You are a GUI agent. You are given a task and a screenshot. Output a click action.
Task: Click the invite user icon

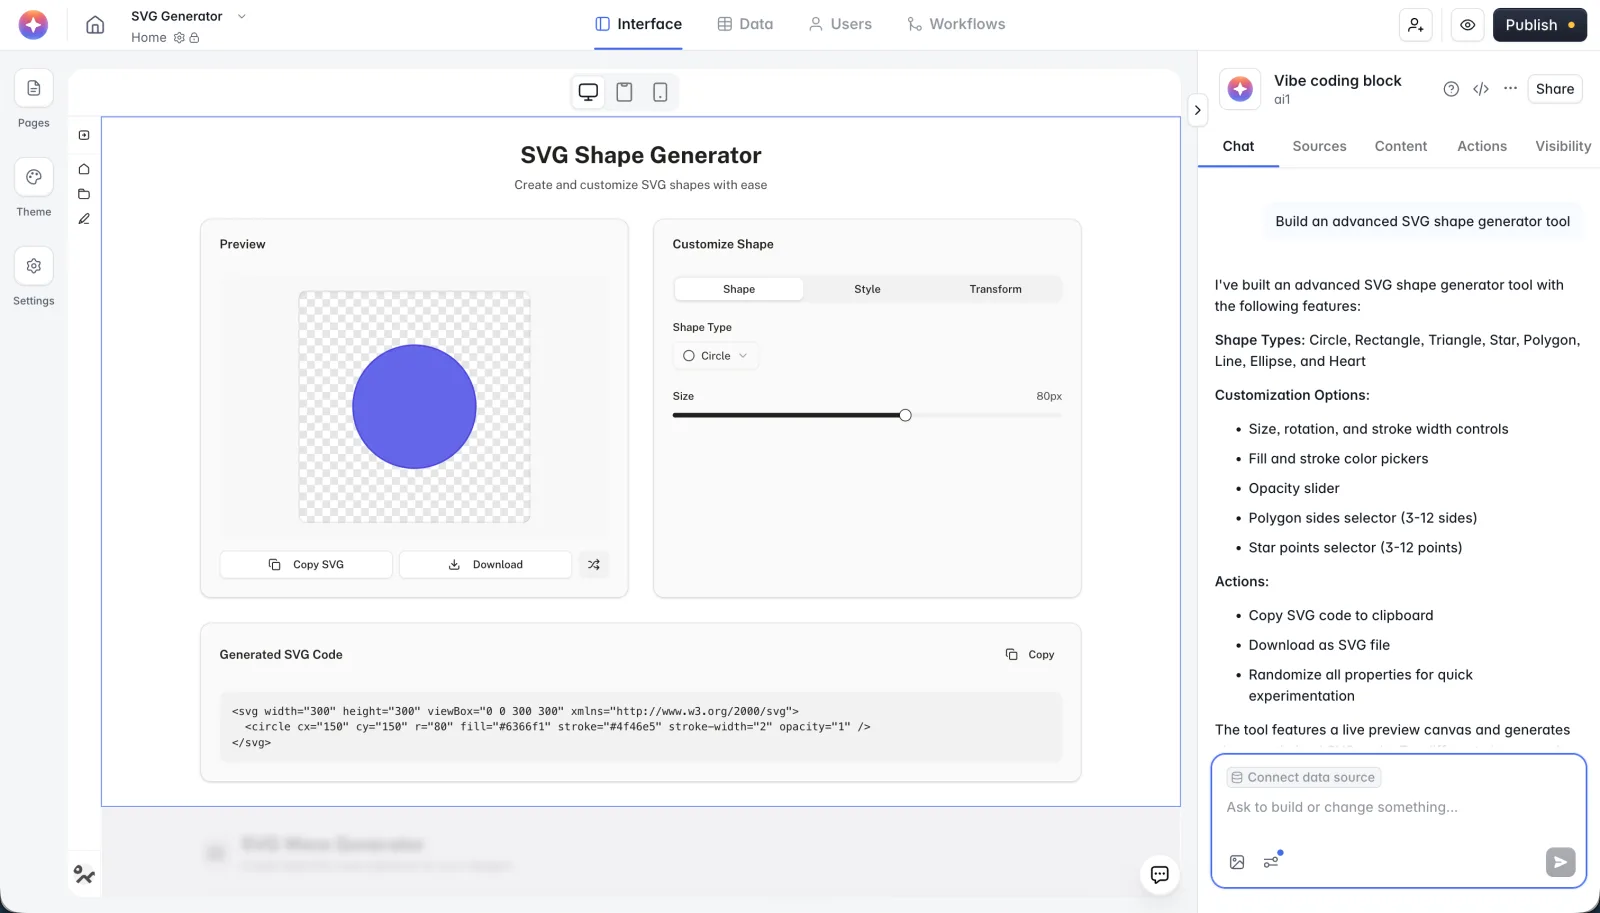coord(1416,25)
